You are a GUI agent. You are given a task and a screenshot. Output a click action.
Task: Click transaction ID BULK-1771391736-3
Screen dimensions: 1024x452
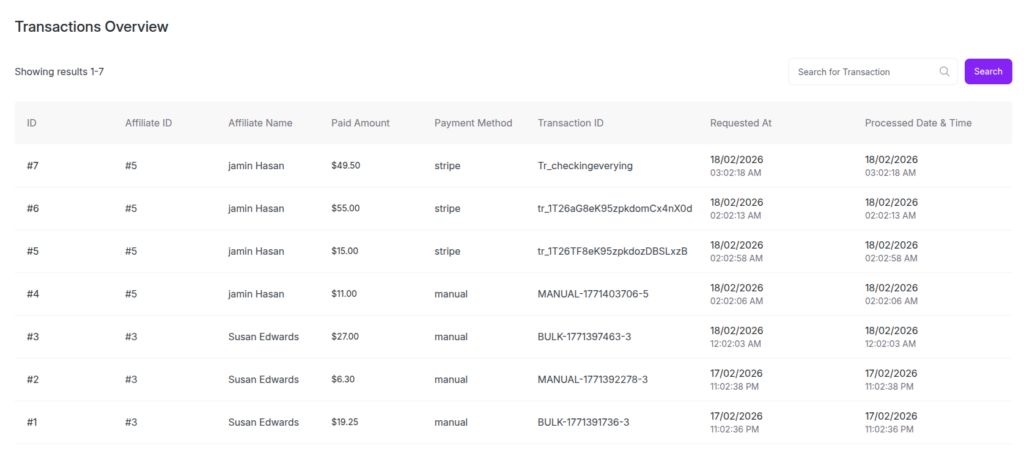(x=583, y=423)
